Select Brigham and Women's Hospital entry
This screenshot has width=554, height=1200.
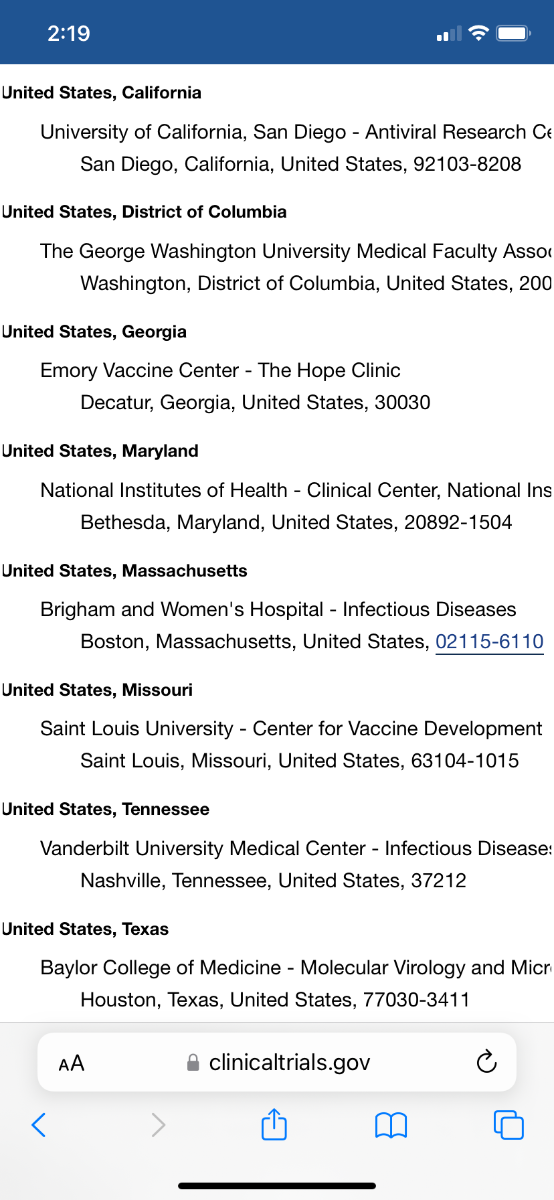point(278,610)
